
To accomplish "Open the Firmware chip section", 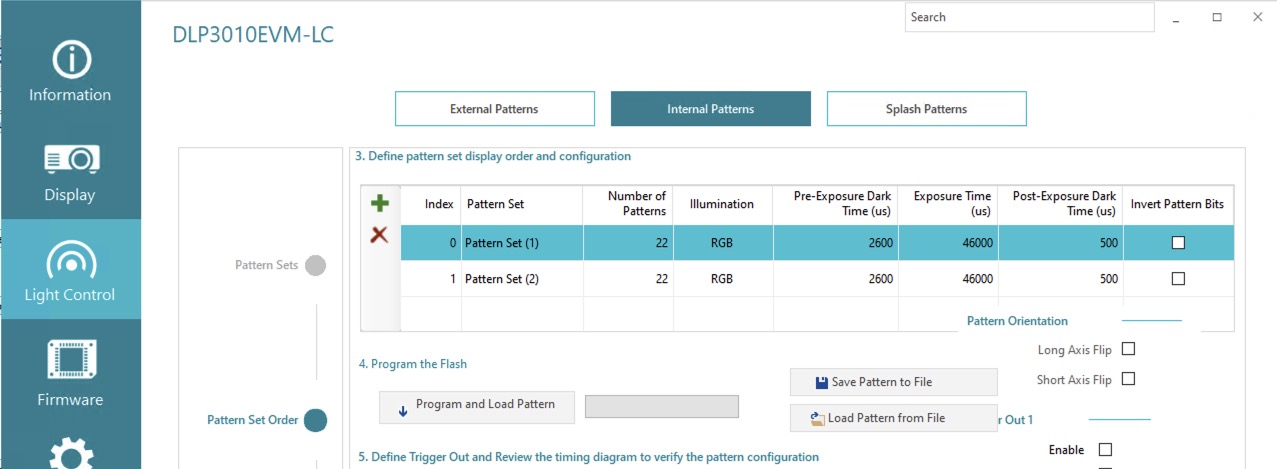I will (70, 371).
